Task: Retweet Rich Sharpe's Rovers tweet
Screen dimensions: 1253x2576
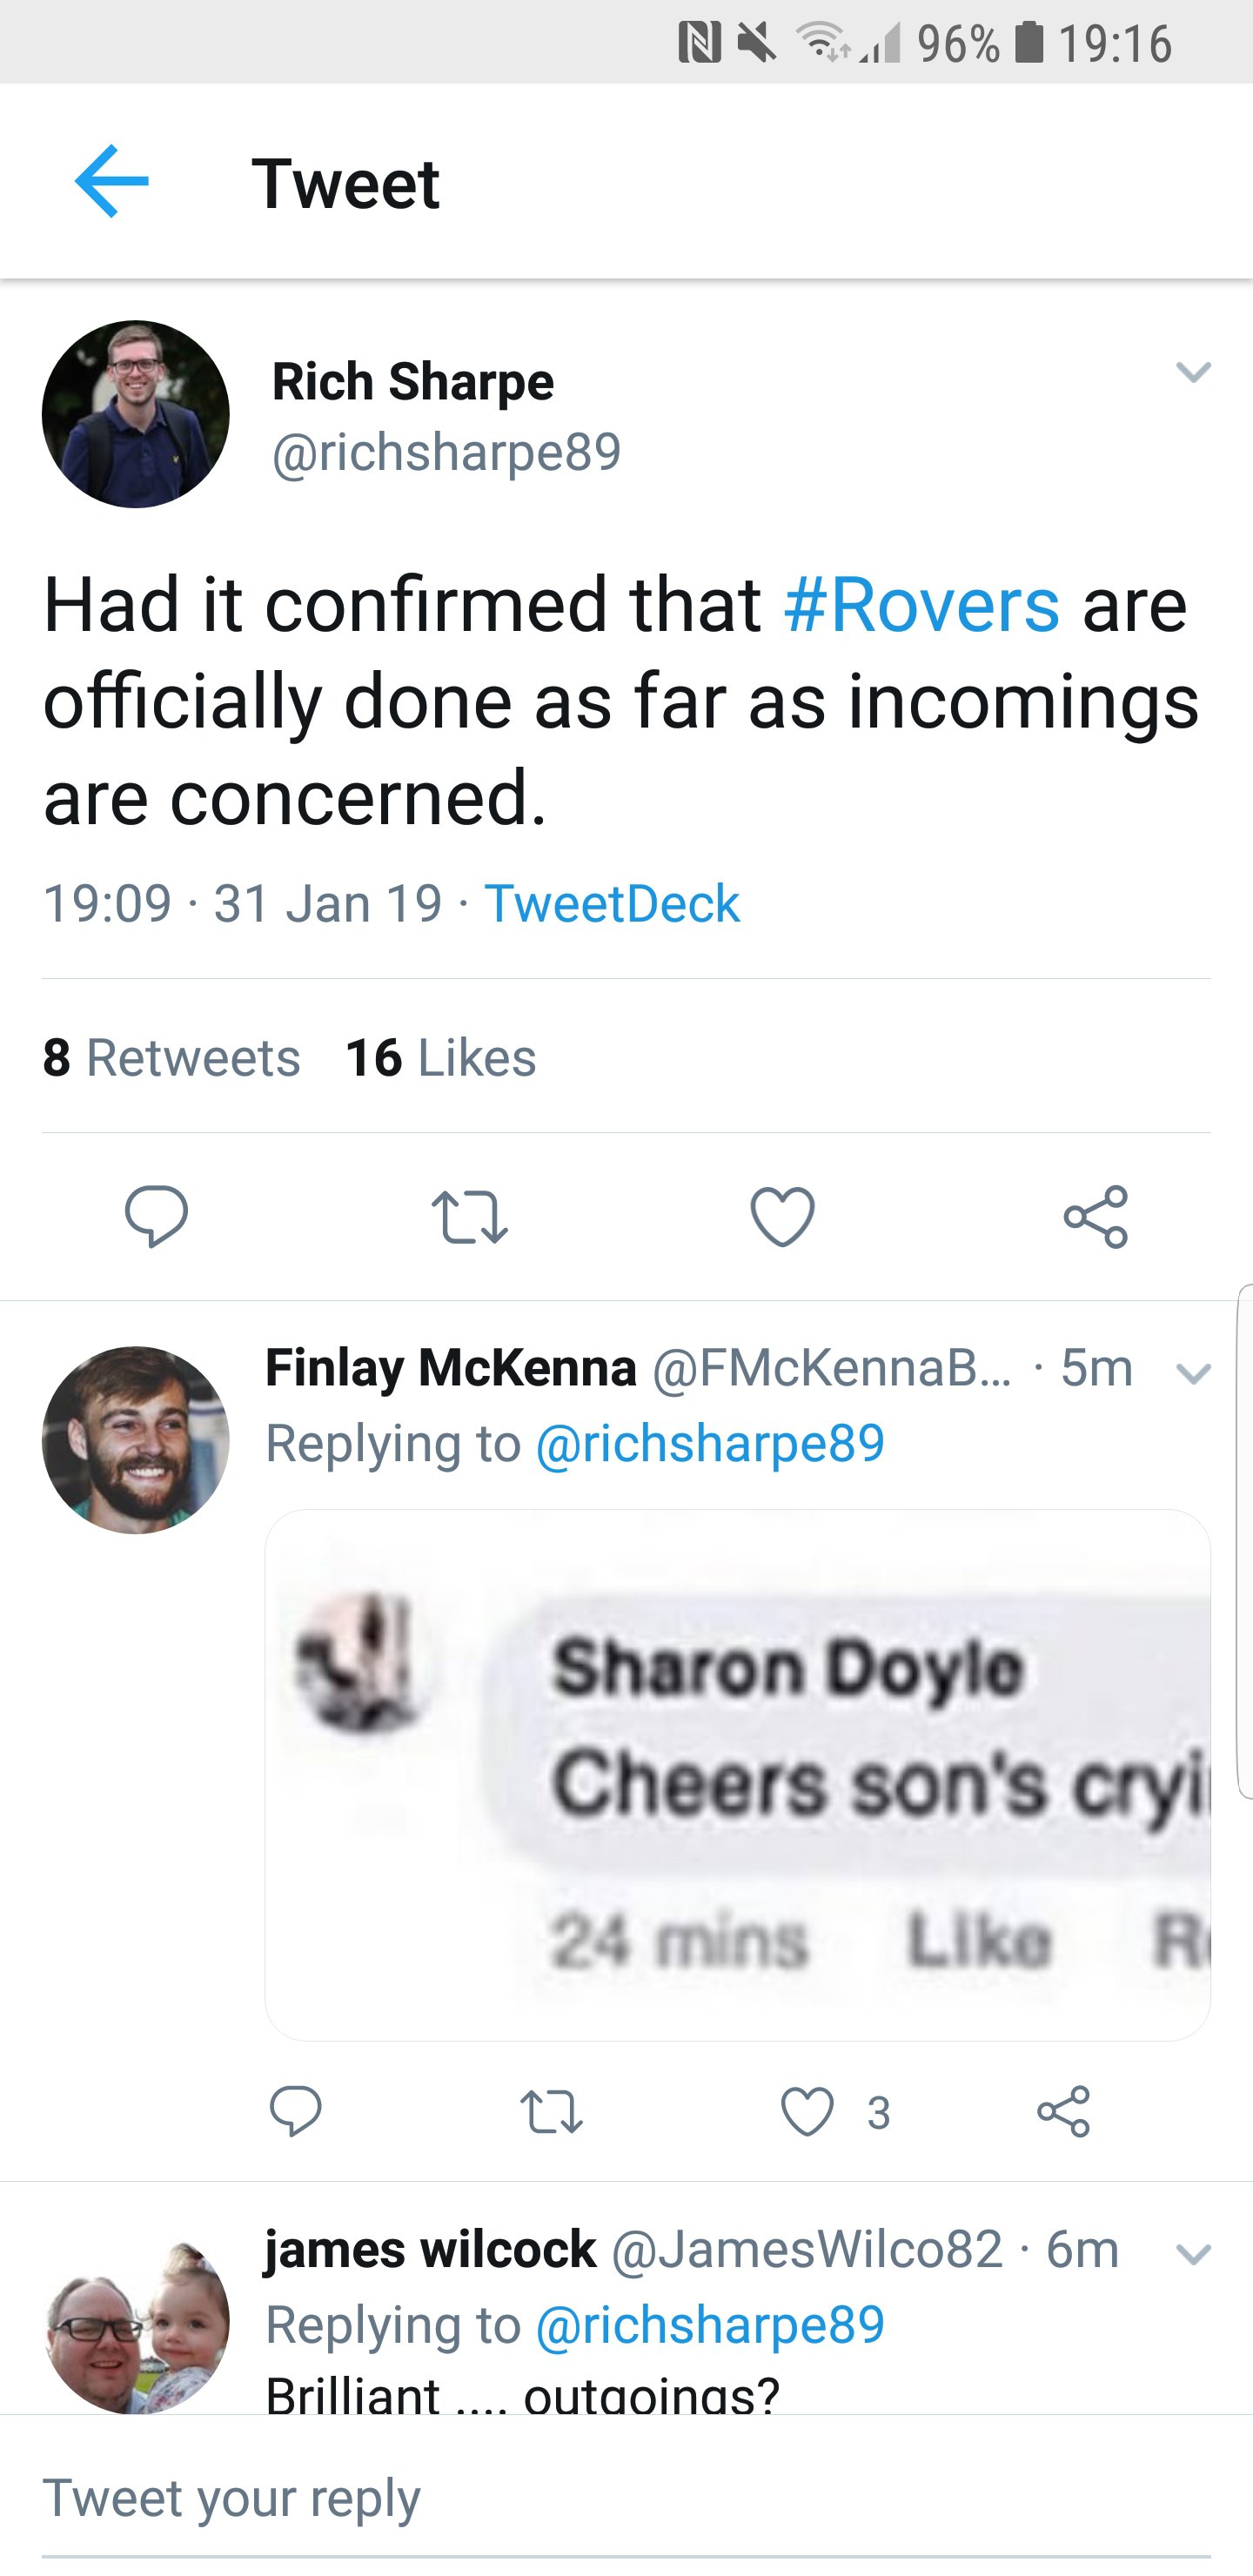Action: click(469, 1216)
